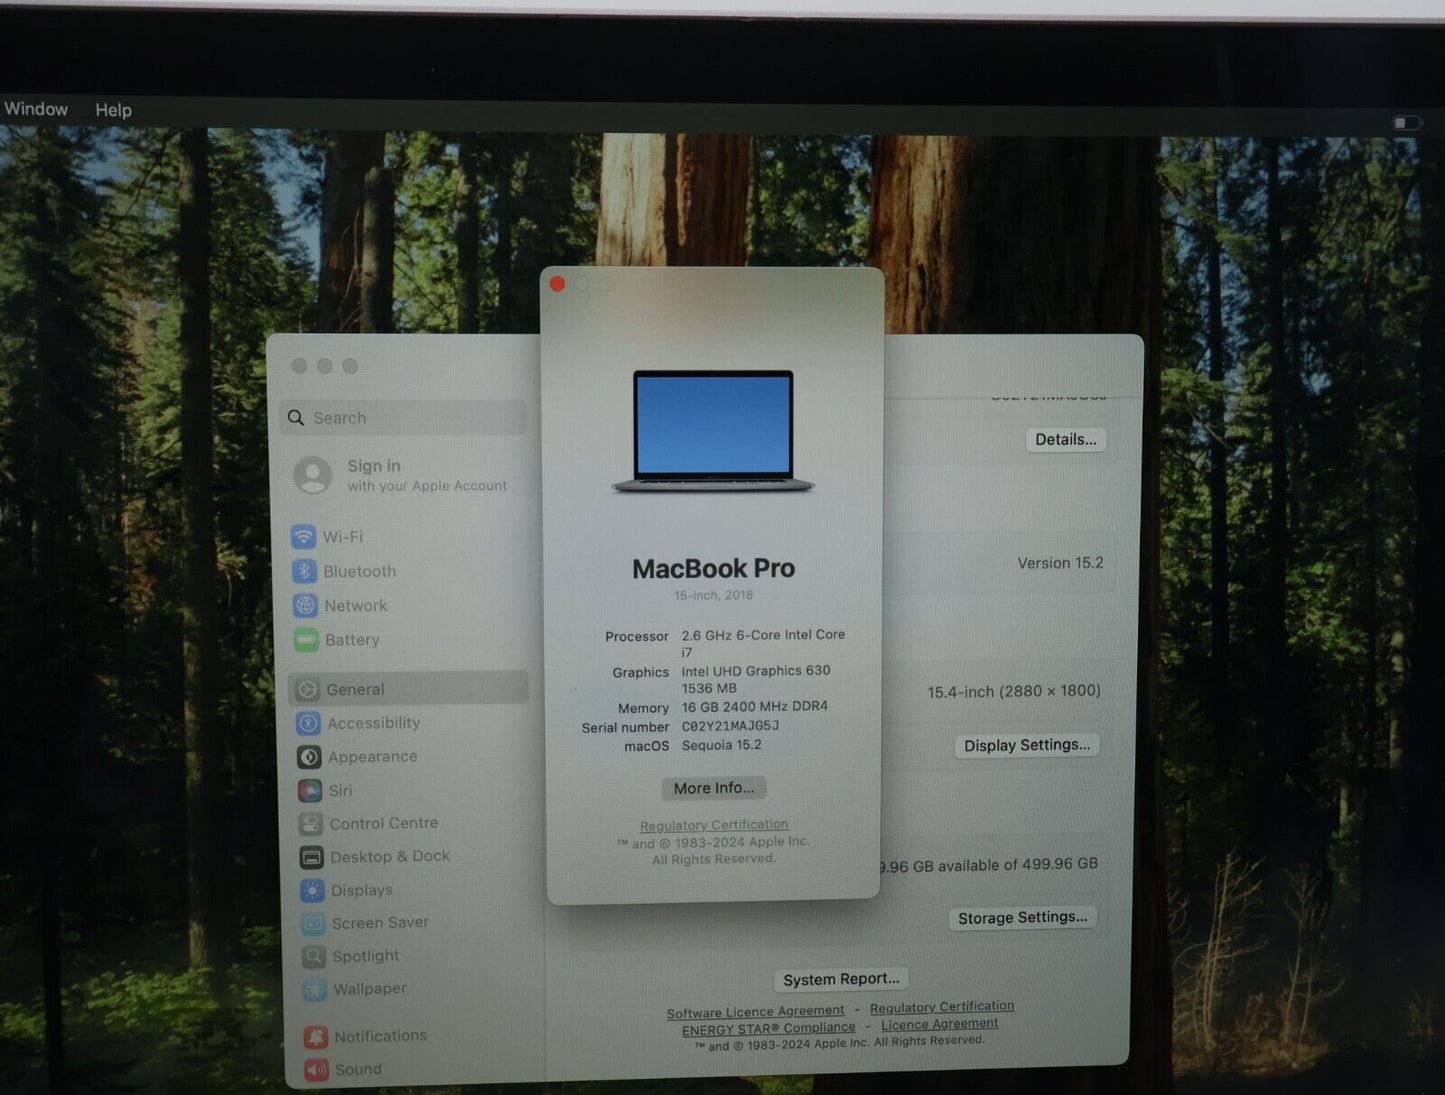1445x1095 pixels.
Task: Click the MacBook Pro laptop image
Action: 713,432
